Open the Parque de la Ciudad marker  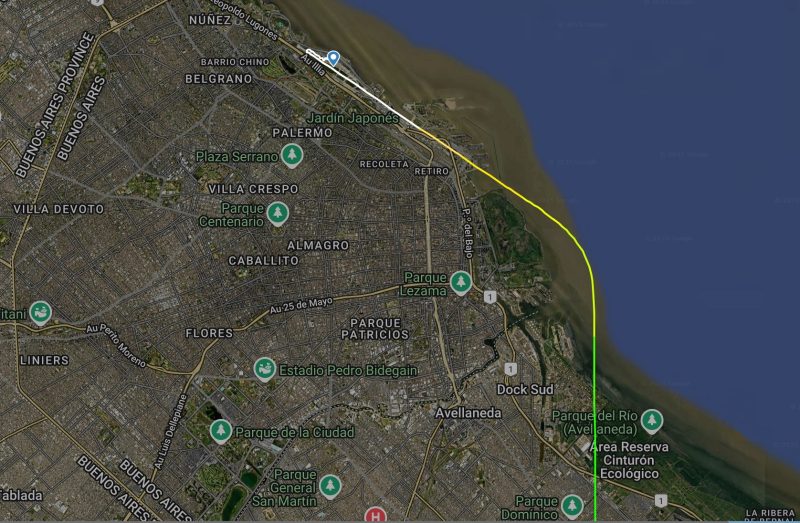point(221,432)
